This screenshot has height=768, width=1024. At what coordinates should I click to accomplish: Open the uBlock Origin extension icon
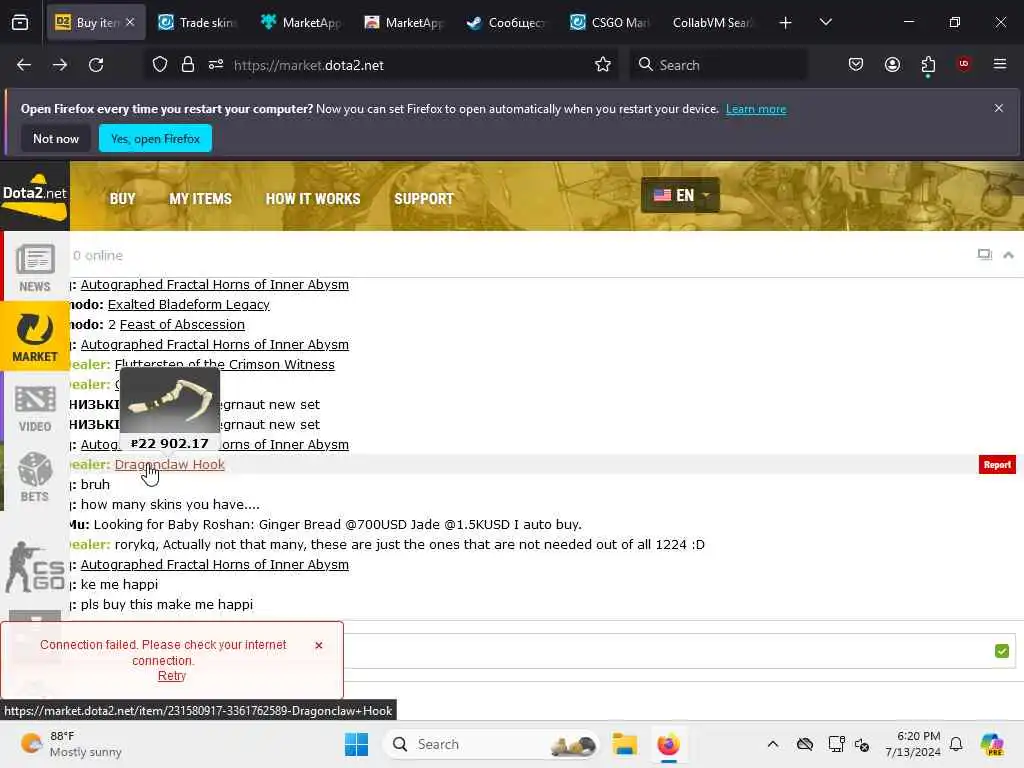pyautogui.click(x=963, y=64)
